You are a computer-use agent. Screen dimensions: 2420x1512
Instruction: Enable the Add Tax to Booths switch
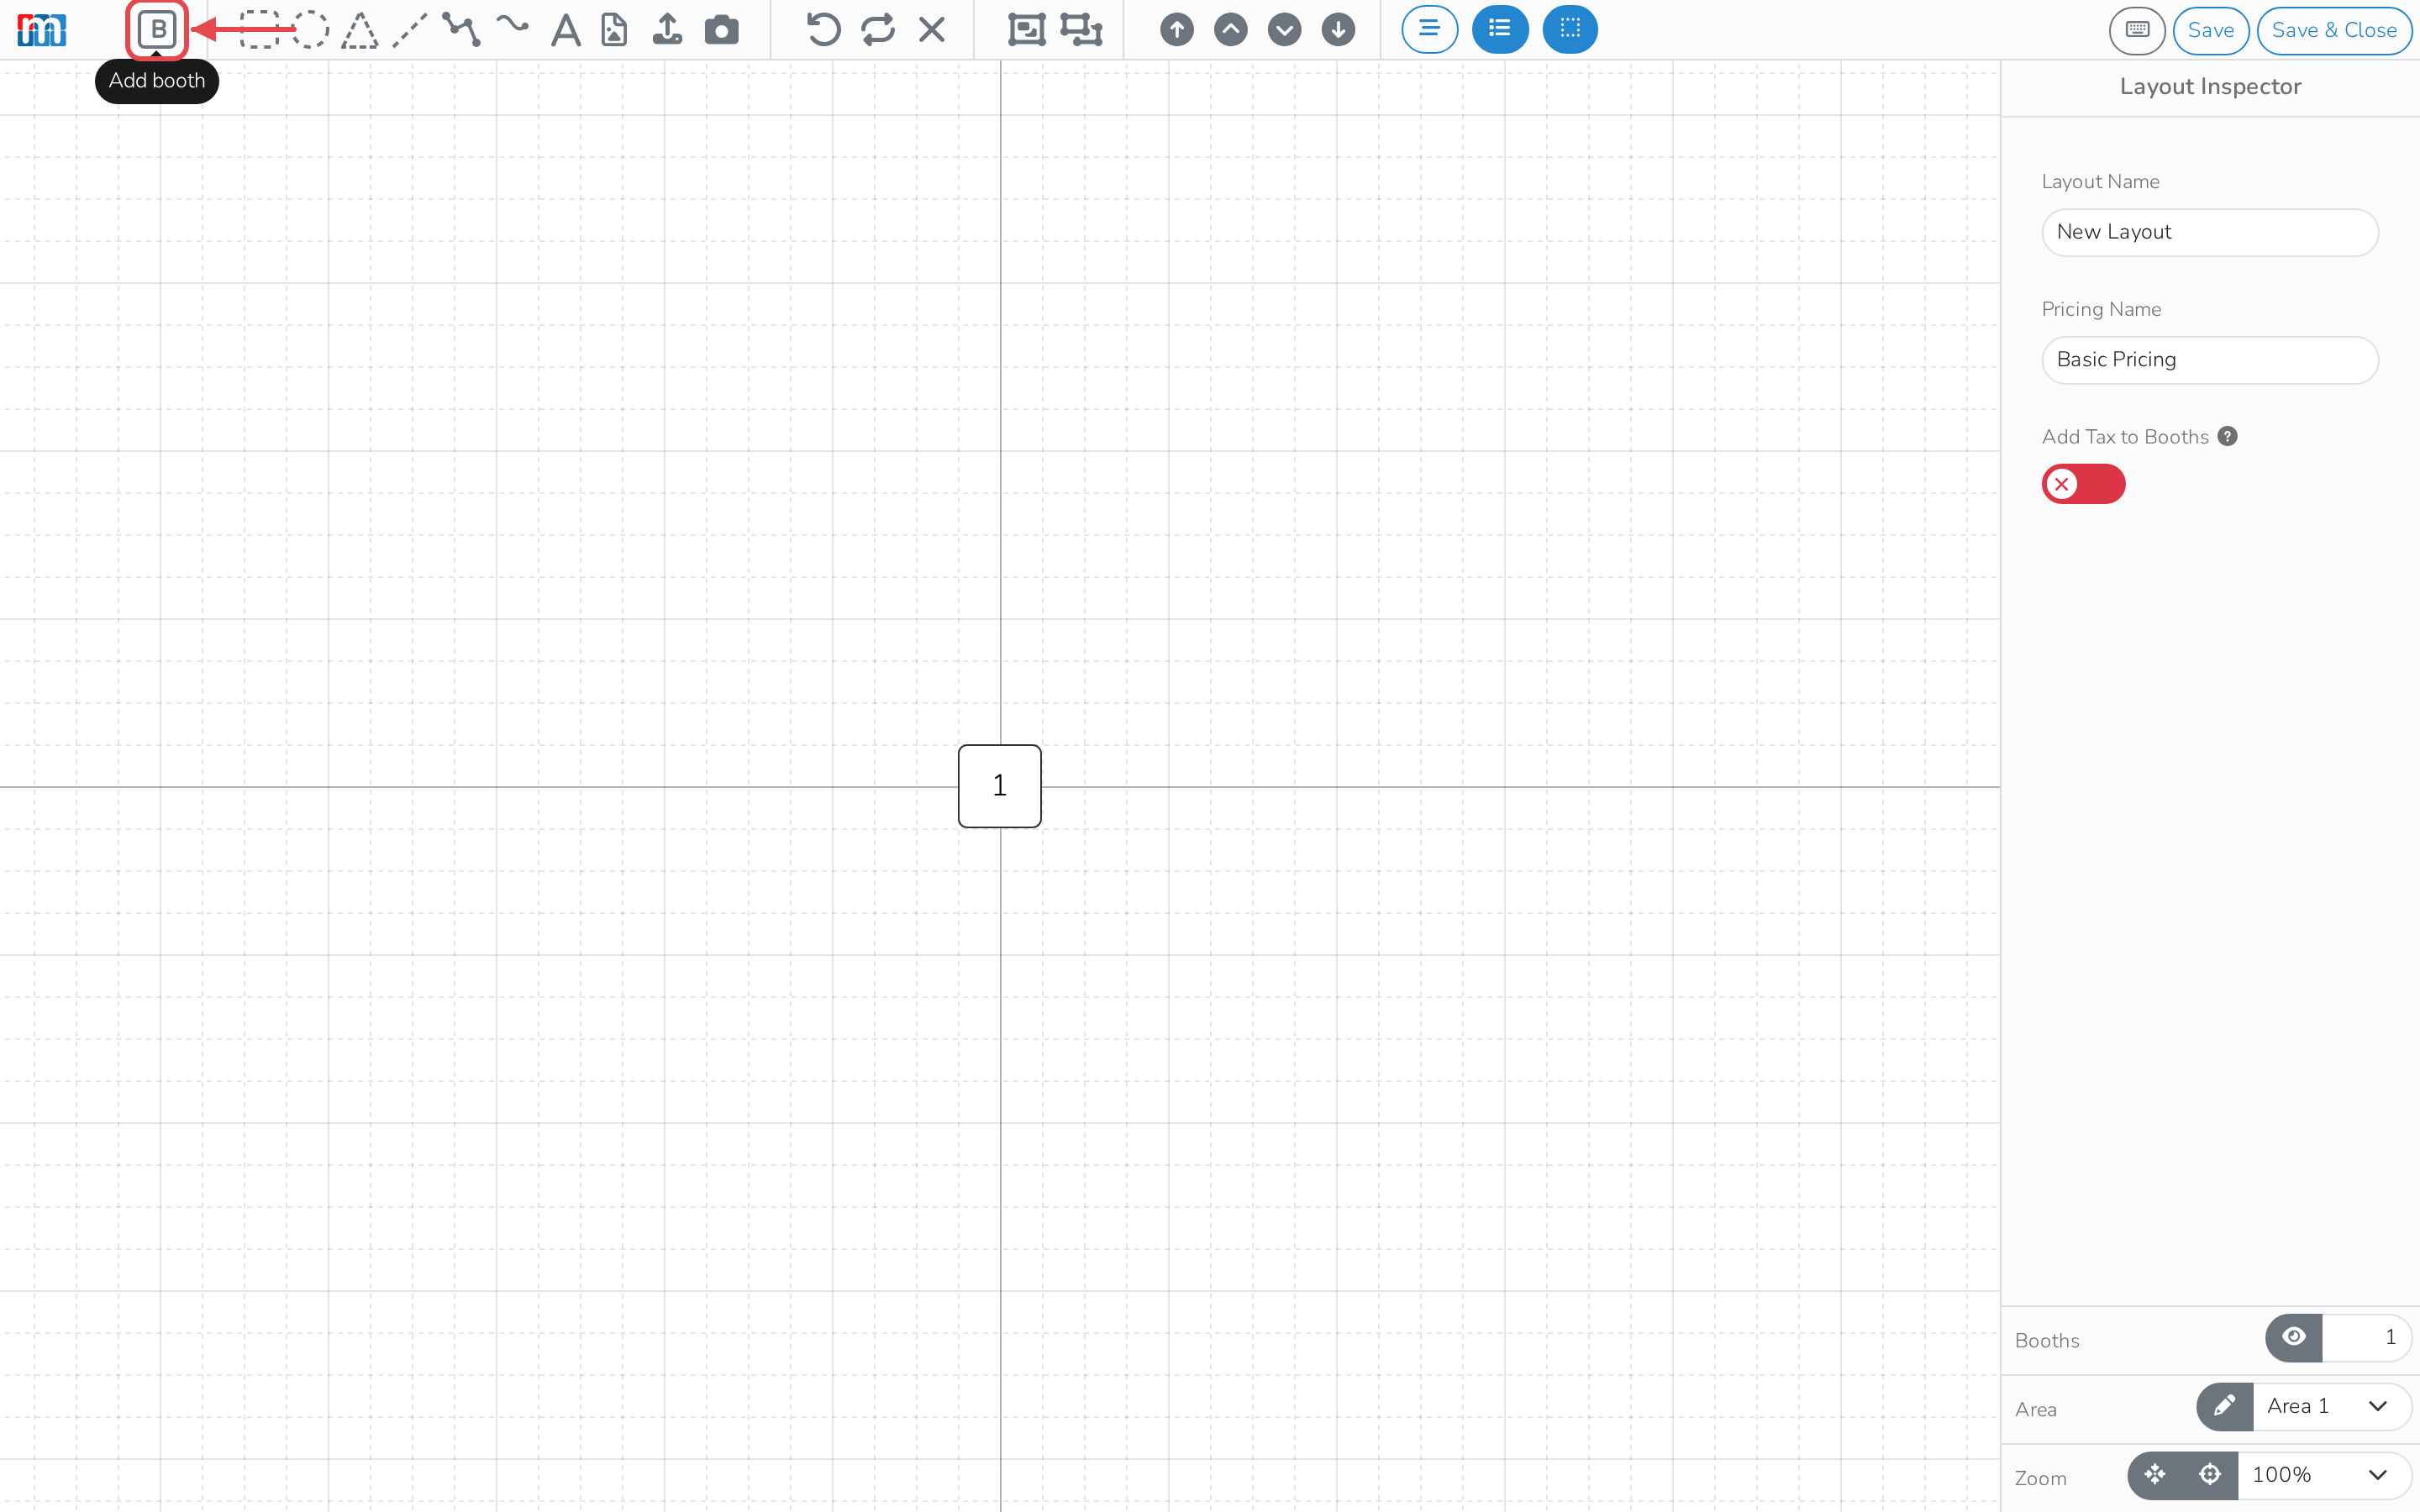(2084, 484)
